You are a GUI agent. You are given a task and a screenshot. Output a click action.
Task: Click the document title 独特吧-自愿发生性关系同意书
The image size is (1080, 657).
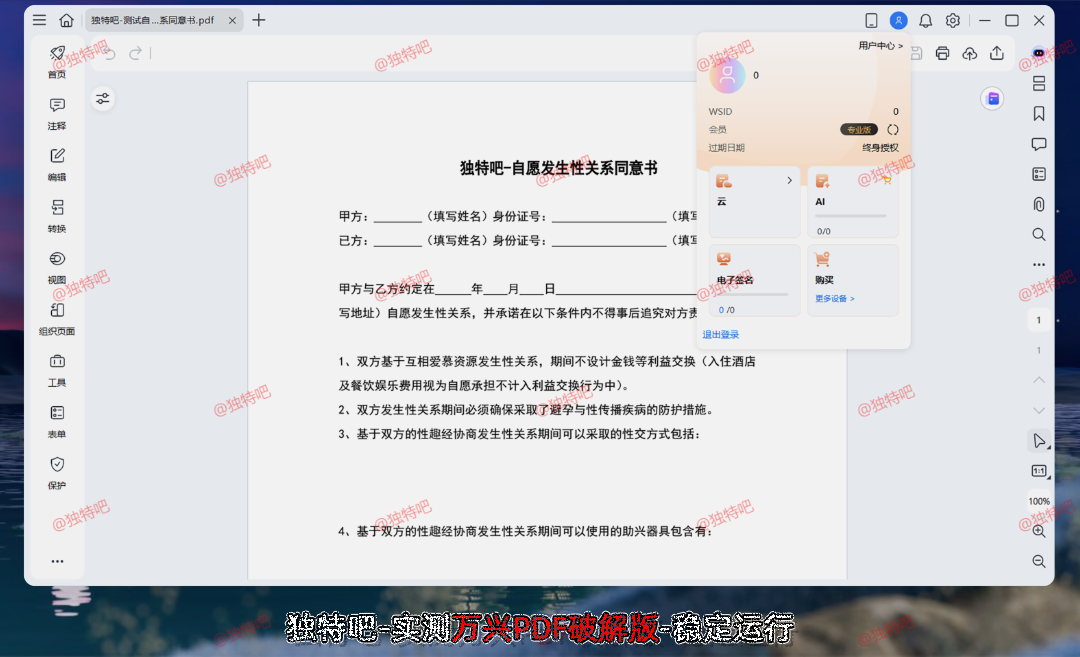[559, 168]
